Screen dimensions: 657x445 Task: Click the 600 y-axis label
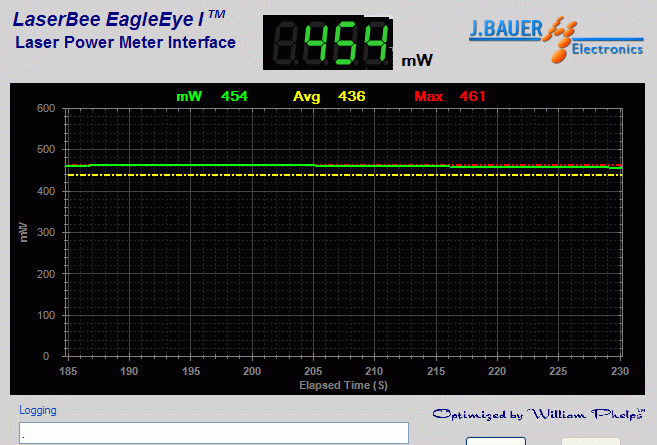(46, 108)
